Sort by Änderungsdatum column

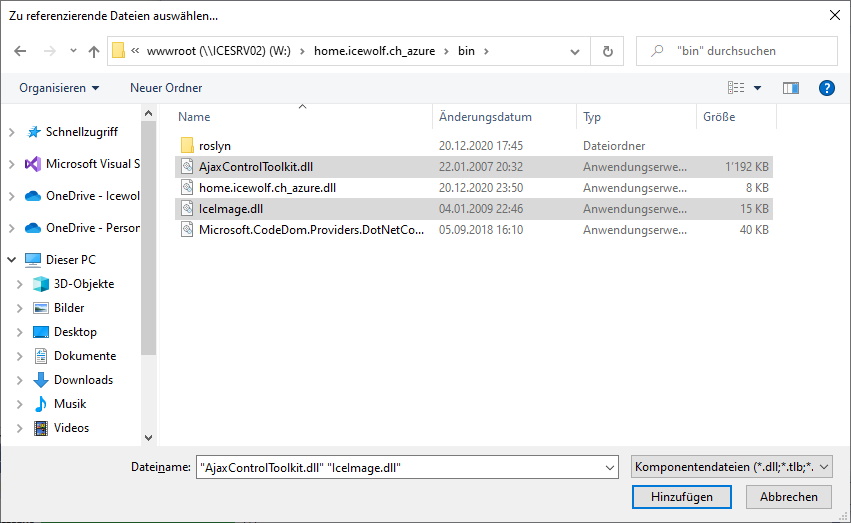pos(485,117)
